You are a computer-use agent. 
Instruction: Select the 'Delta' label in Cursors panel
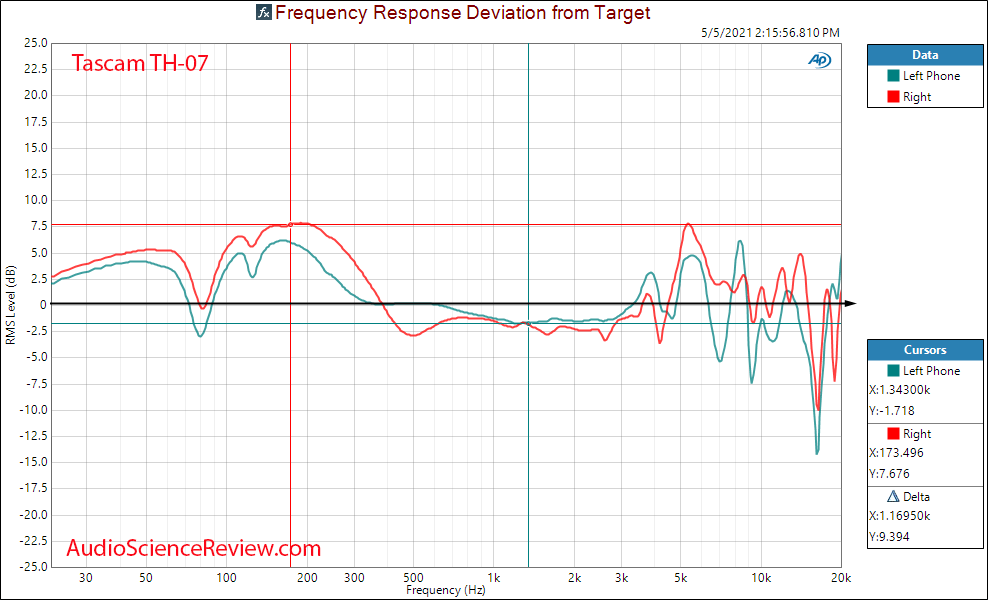tap(916, 497)
